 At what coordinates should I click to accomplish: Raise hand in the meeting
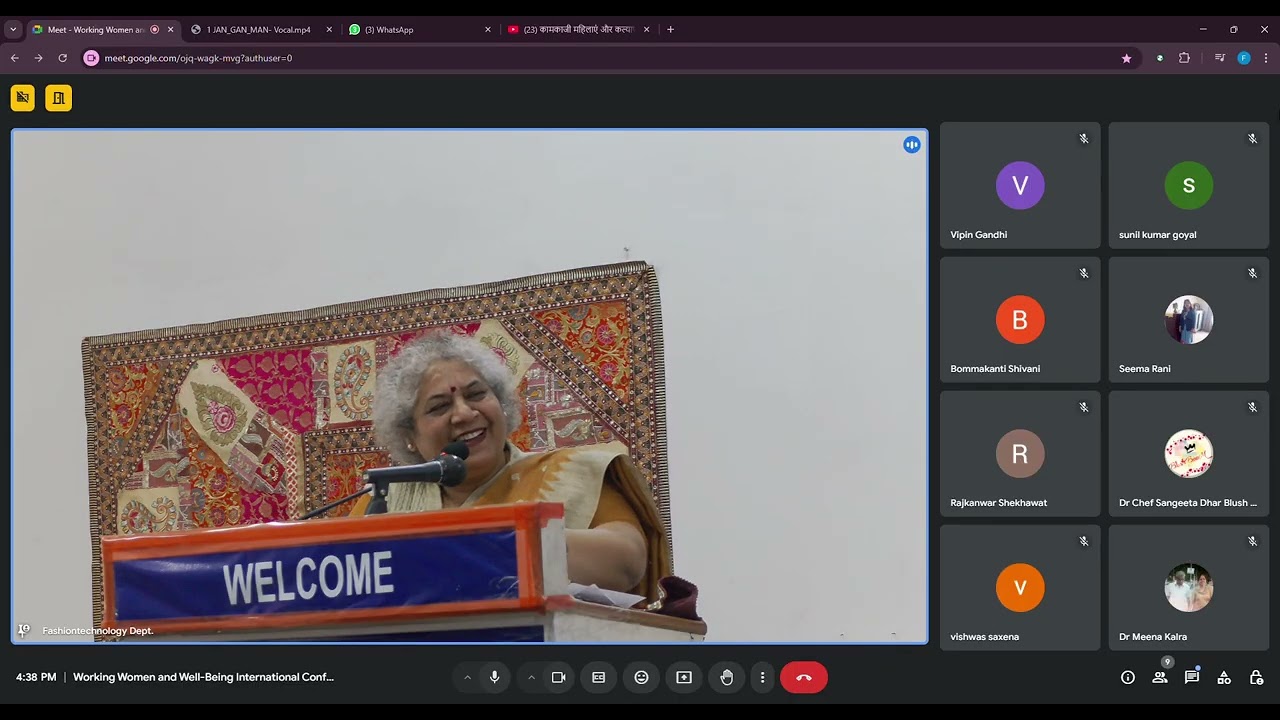coord(727,677)
